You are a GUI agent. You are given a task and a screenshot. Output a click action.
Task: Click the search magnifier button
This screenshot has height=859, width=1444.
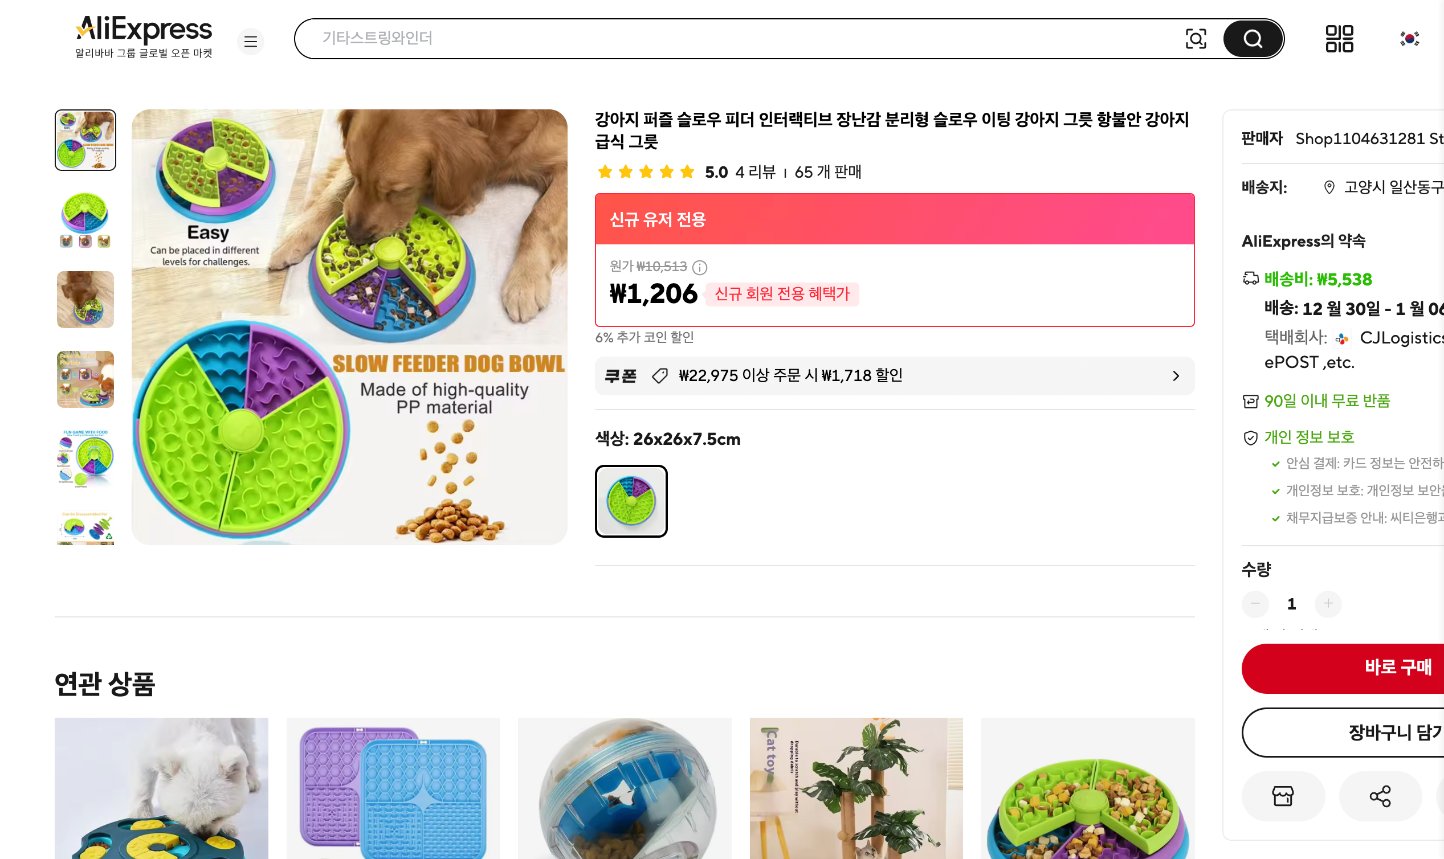1252,38
